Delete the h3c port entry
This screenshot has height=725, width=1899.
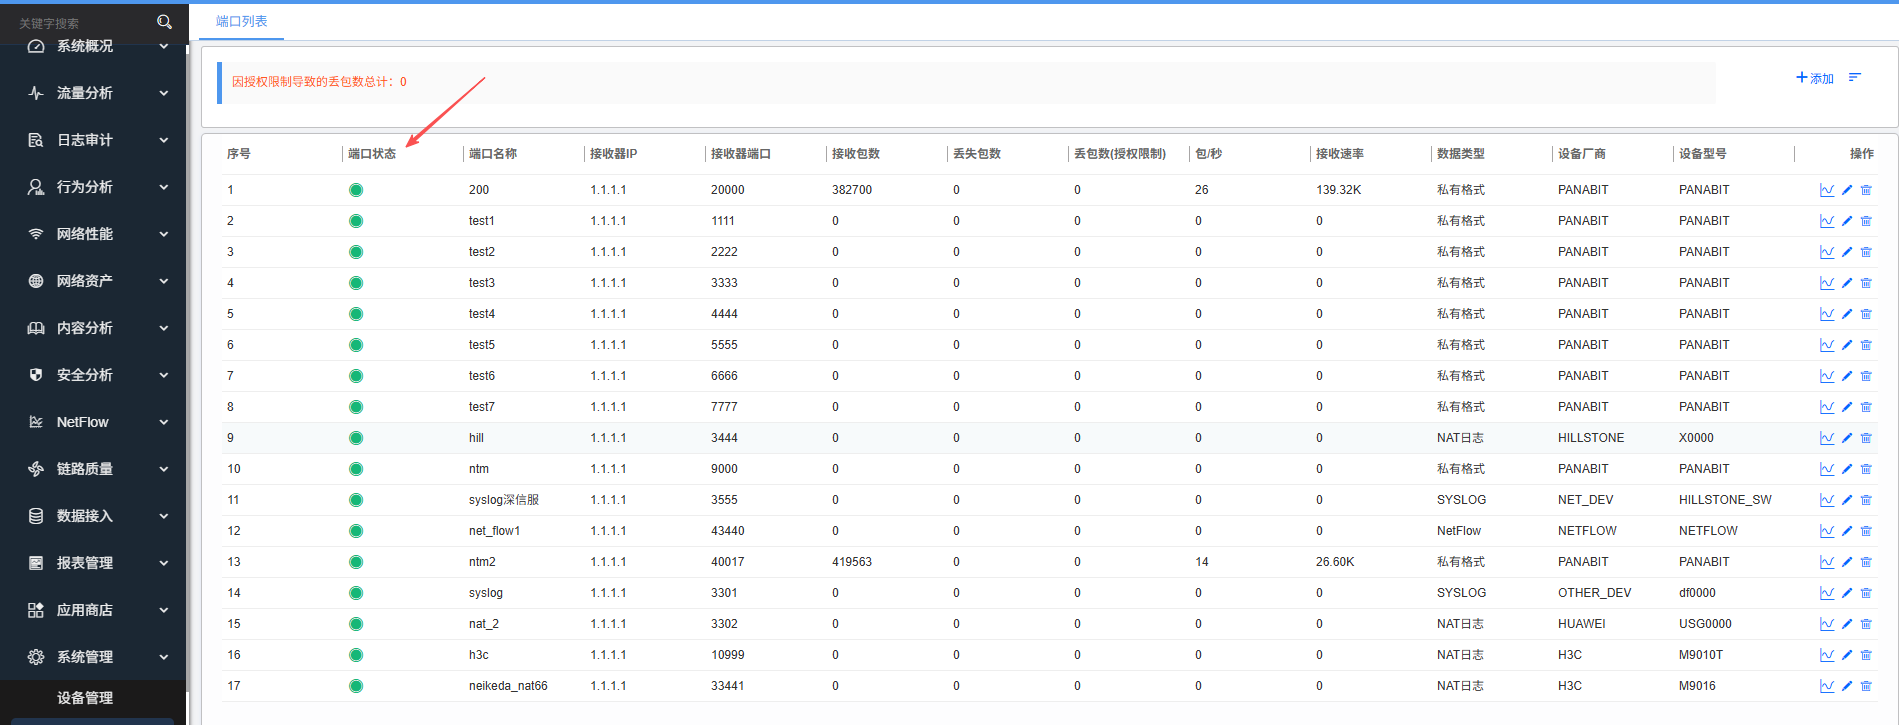click(1866, 655)
